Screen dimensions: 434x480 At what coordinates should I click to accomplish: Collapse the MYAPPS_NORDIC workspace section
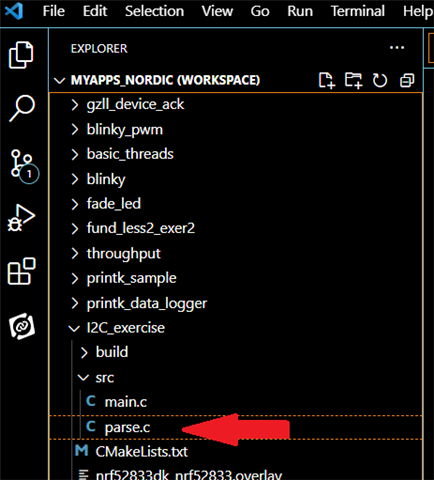pos(60,80)
